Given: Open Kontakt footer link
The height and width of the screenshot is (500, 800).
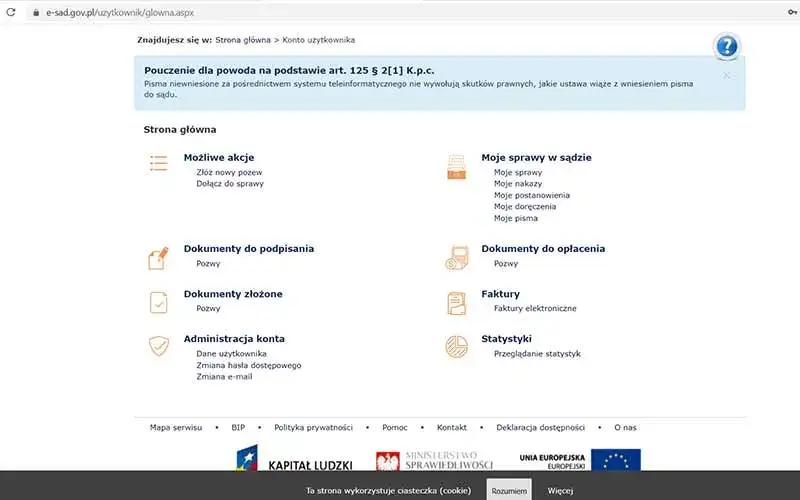Looking at the screenshot, I should click(x=452, y=428).
